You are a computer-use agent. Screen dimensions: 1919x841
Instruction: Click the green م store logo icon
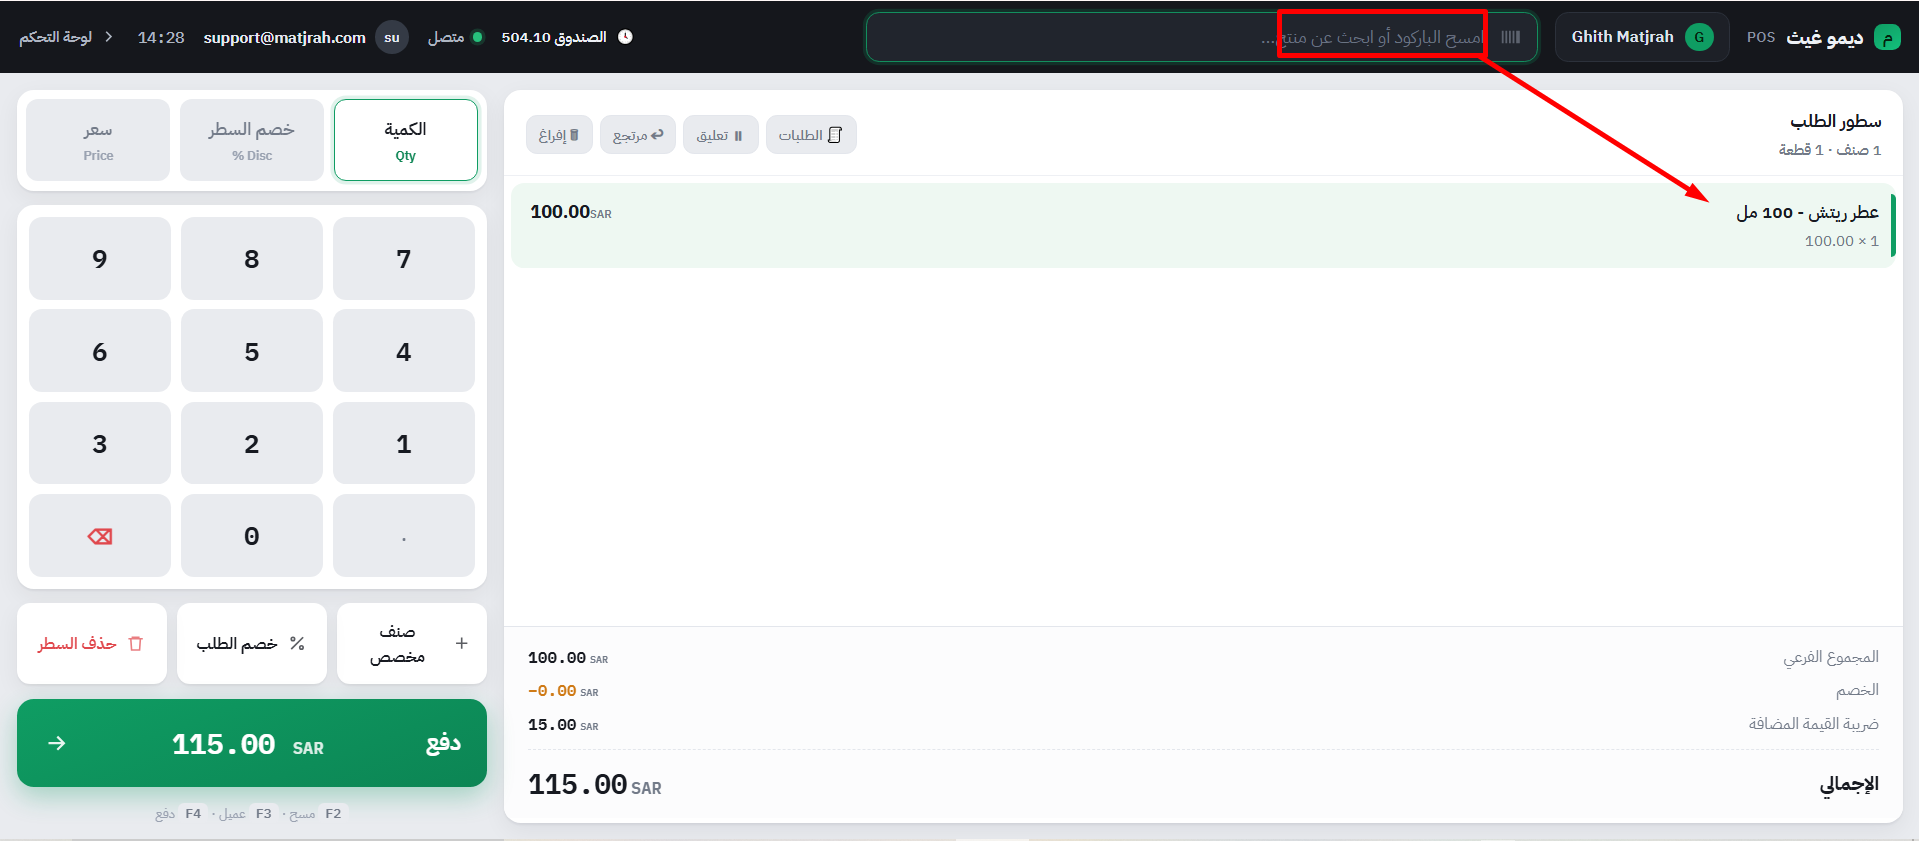[x=1887, y=37]
